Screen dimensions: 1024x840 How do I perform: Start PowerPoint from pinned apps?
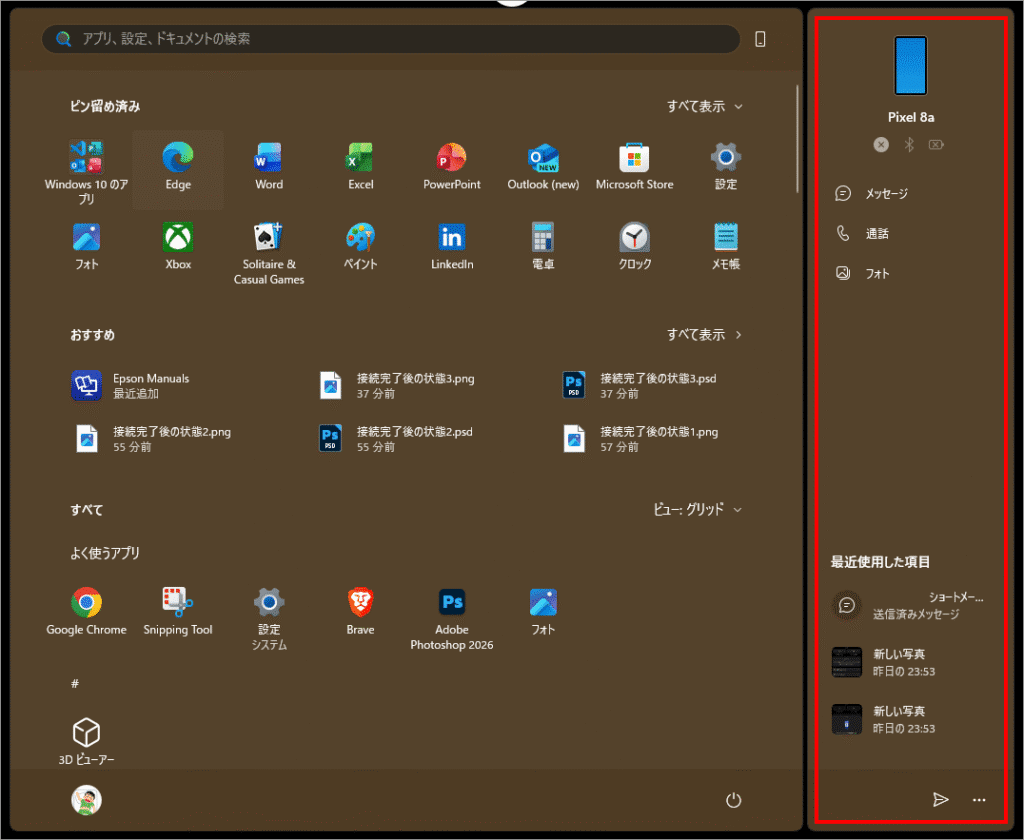point(451,167)
